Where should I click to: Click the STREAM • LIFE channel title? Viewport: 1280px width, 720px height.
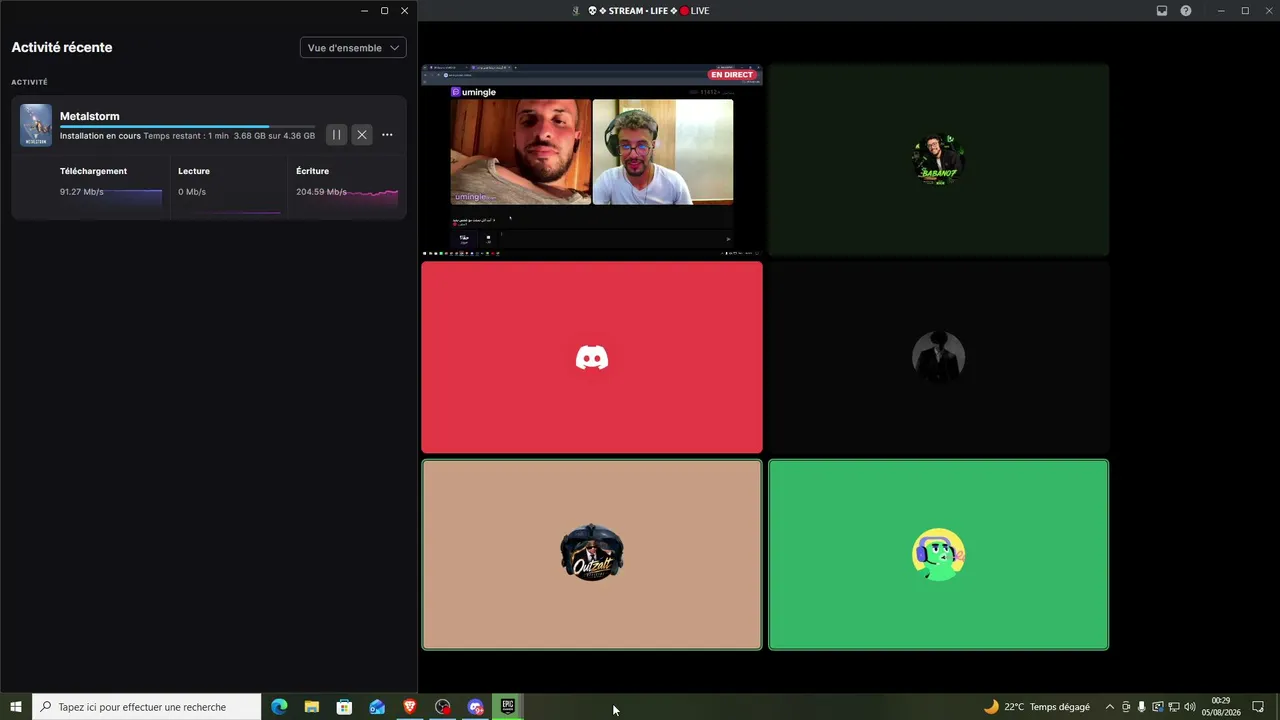coord(648,11)
